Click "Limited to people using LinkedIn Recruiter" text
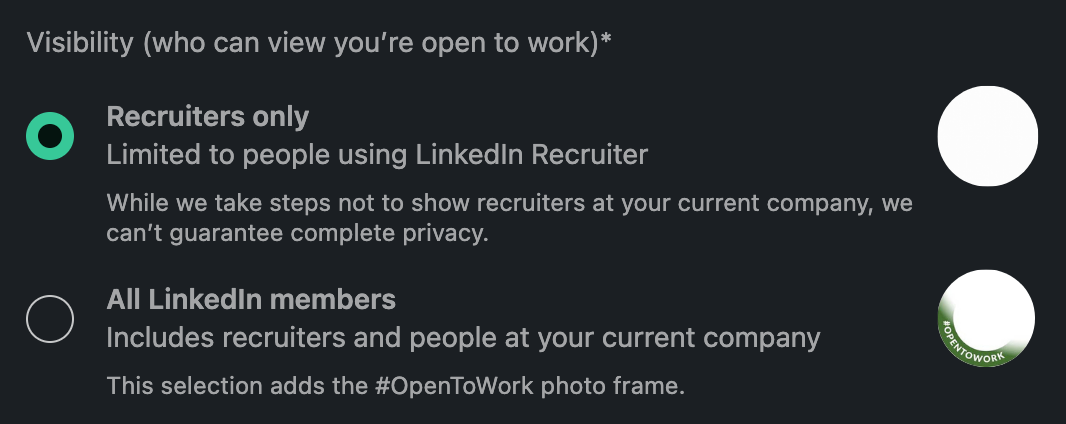Viewport: 1066px width, 424px height. pos(377,154)
